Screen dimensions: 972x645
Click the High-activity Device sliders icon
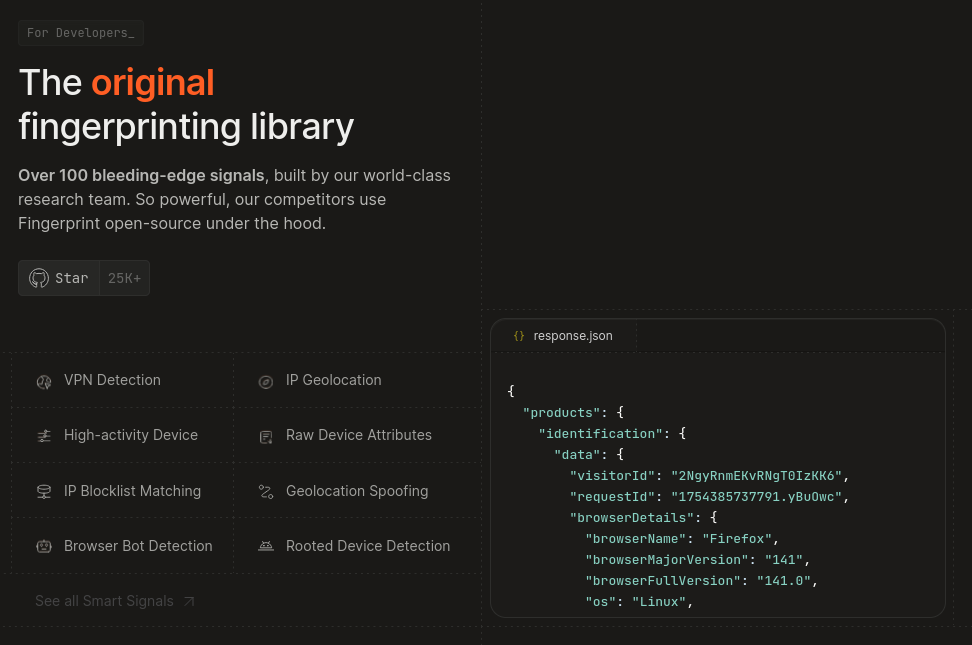[44, 437]
